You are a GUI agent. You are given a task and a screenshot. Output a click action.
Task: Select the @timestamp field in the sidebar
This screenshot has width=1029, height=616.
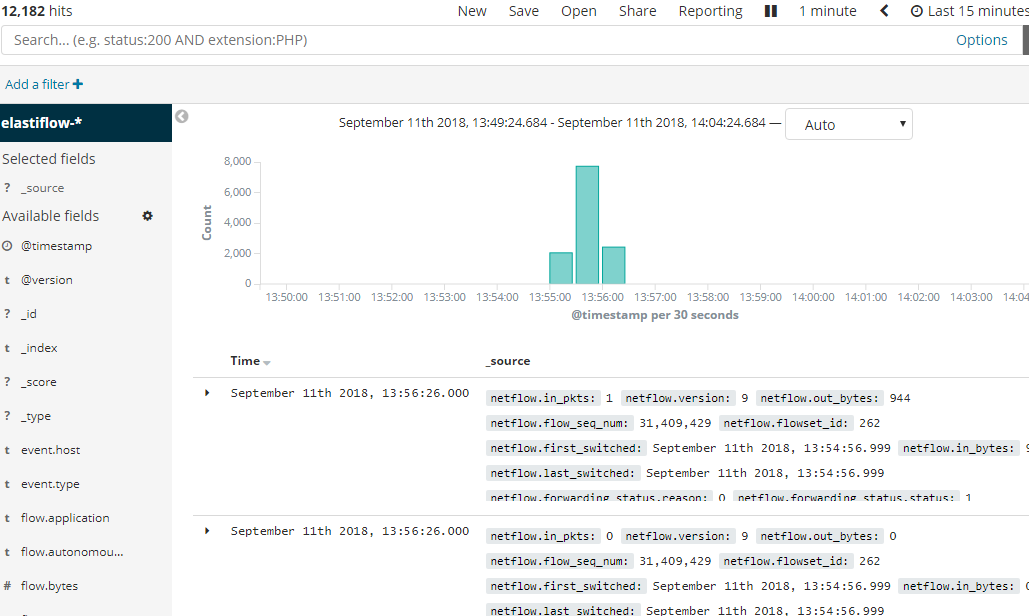tap(56, 246)
